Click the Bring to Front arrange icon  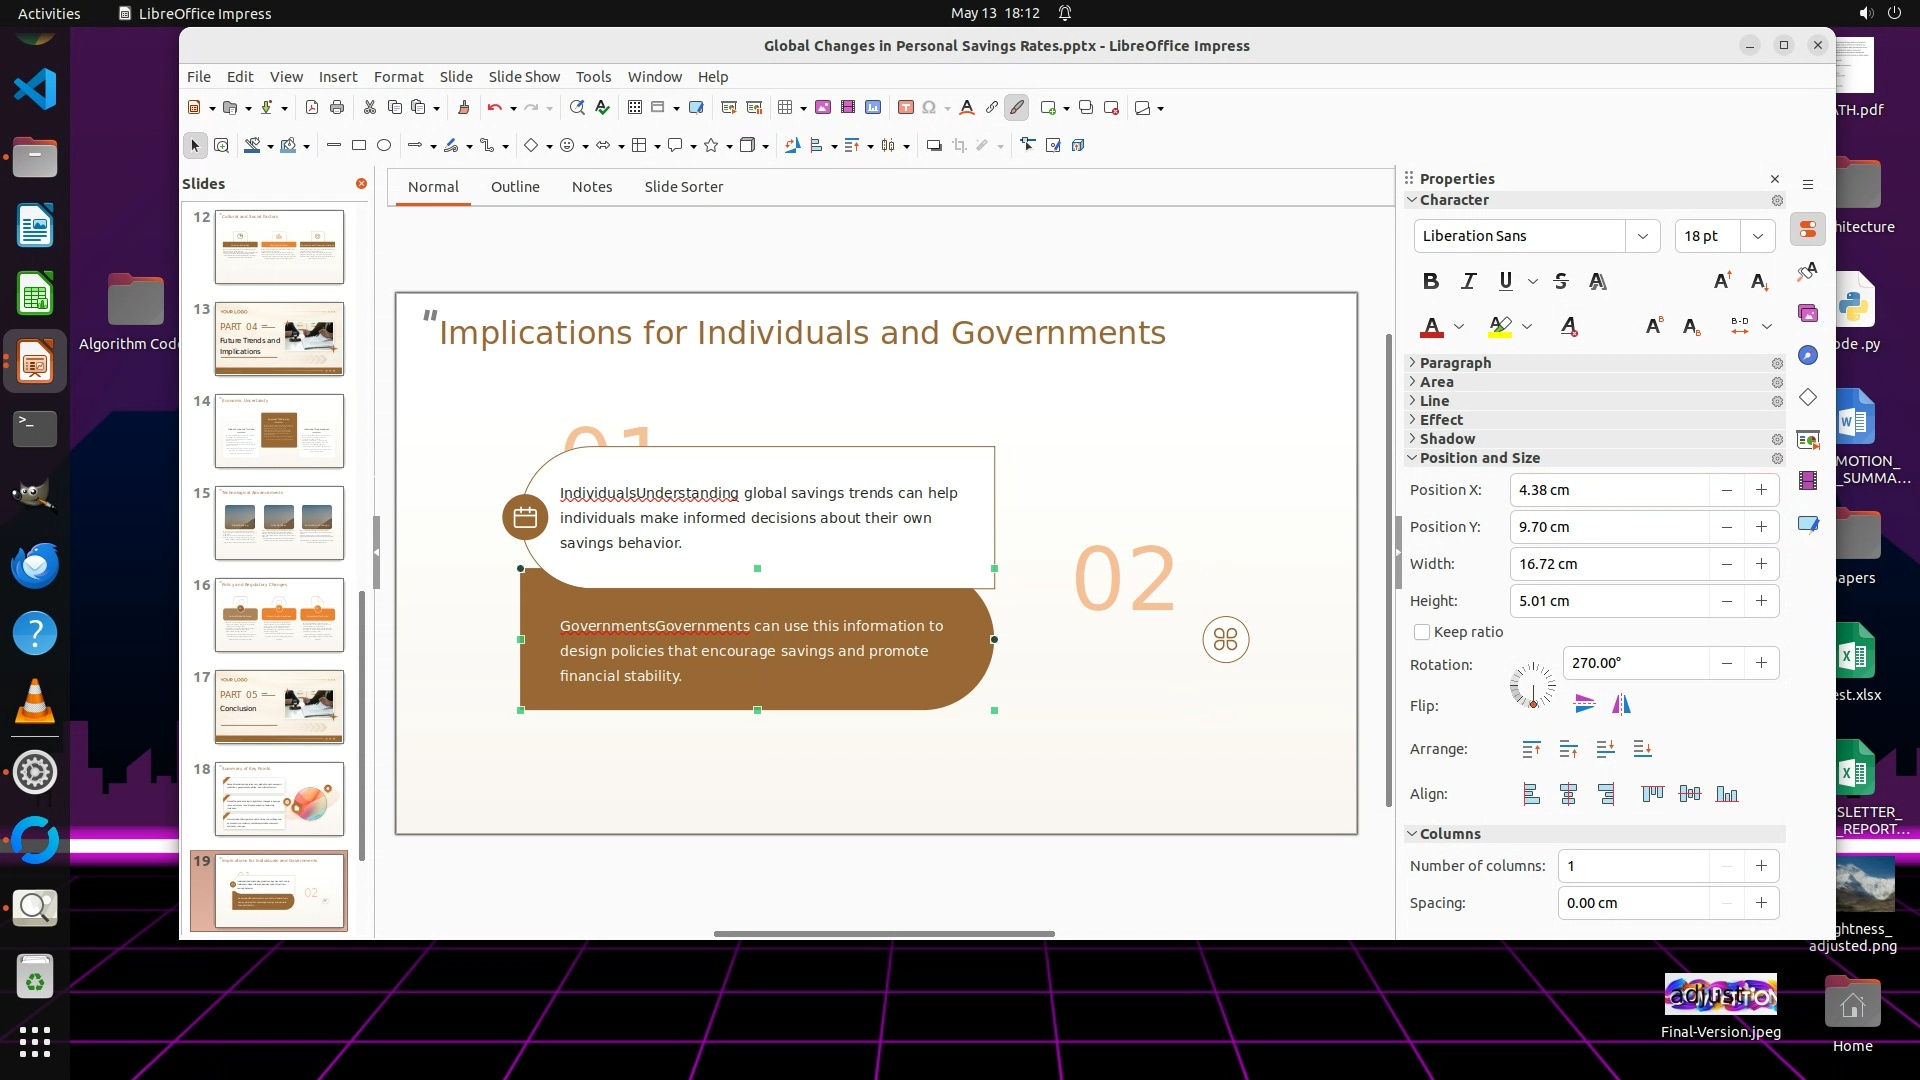[1531, 749]
